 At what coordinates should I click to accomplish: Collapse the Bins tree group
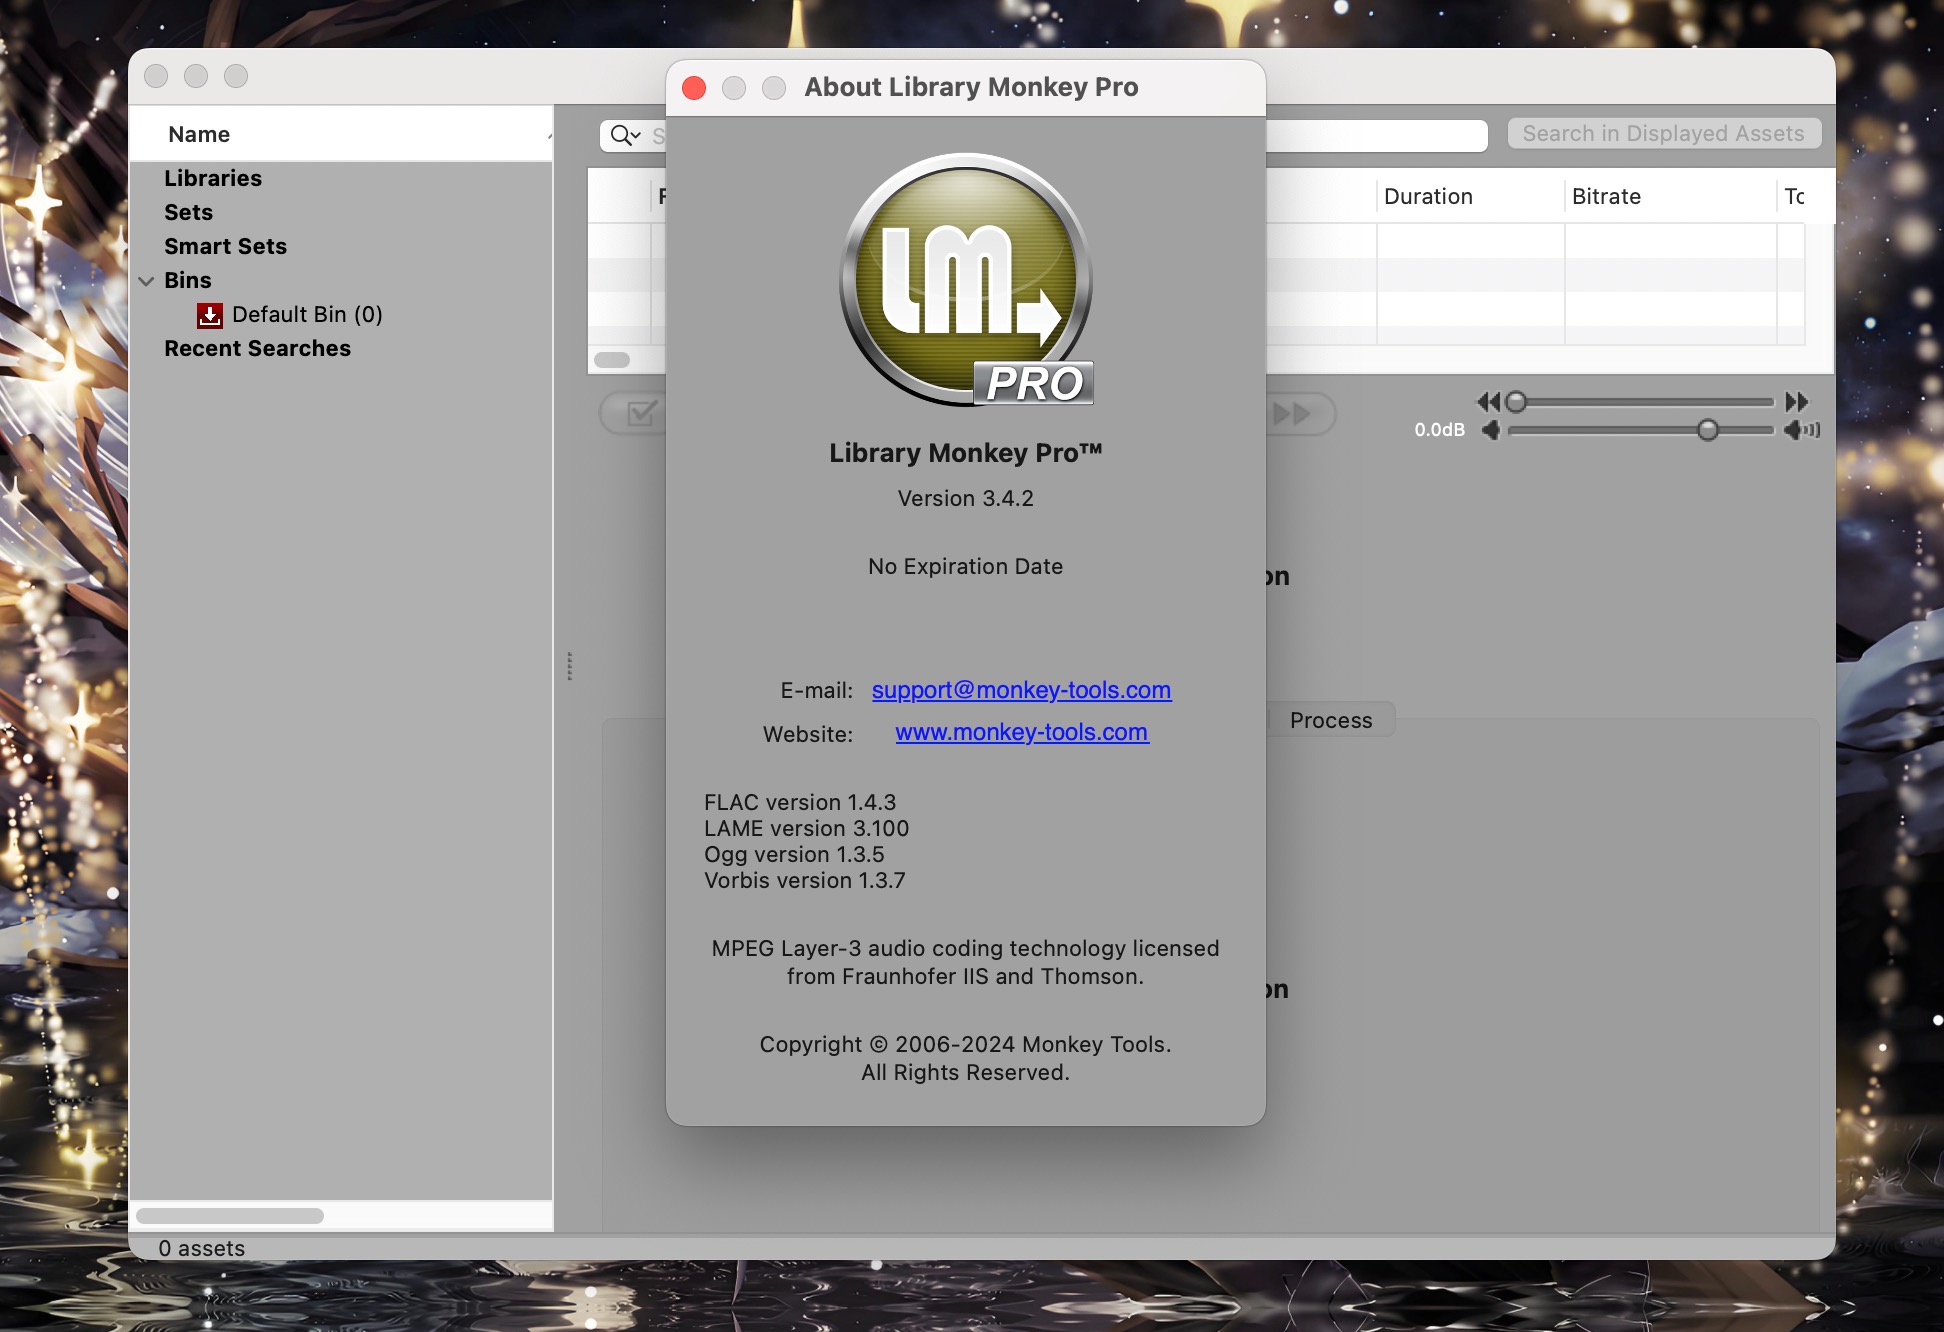[146, 281]
